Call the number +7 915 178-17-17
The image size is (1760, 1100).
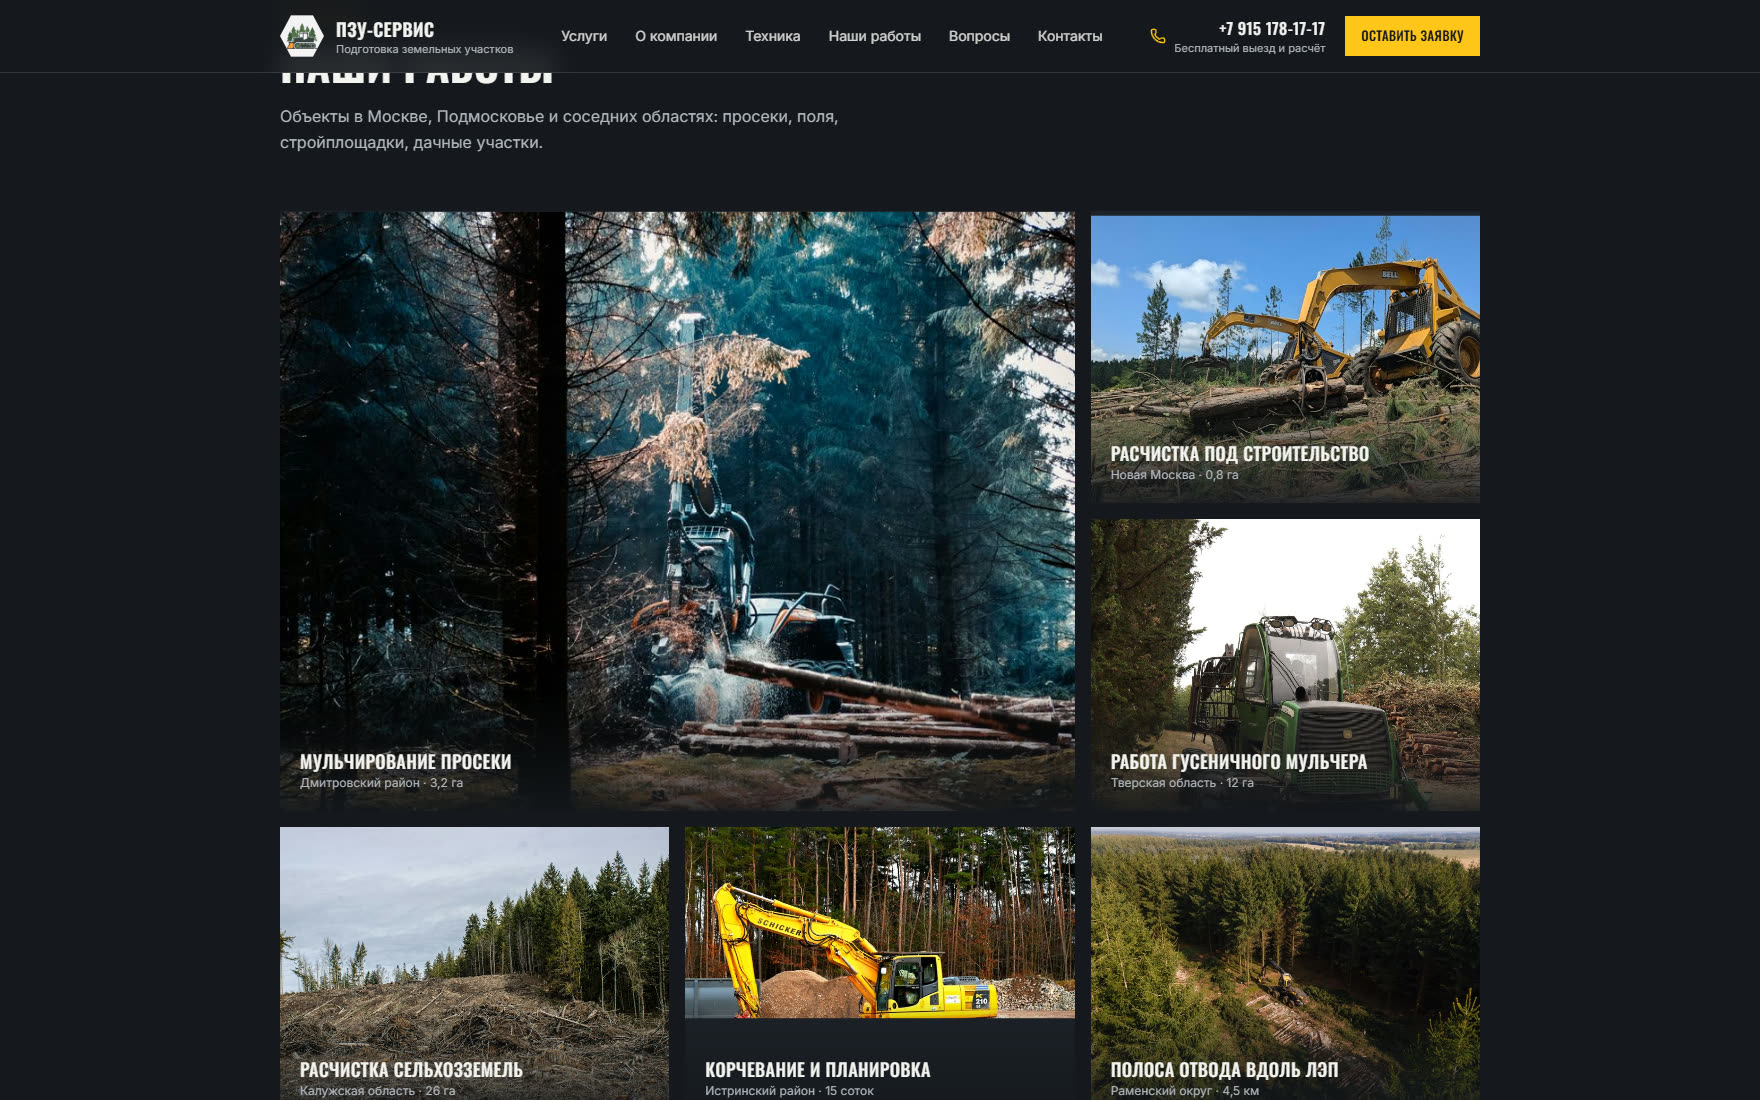pos(1271,29)
